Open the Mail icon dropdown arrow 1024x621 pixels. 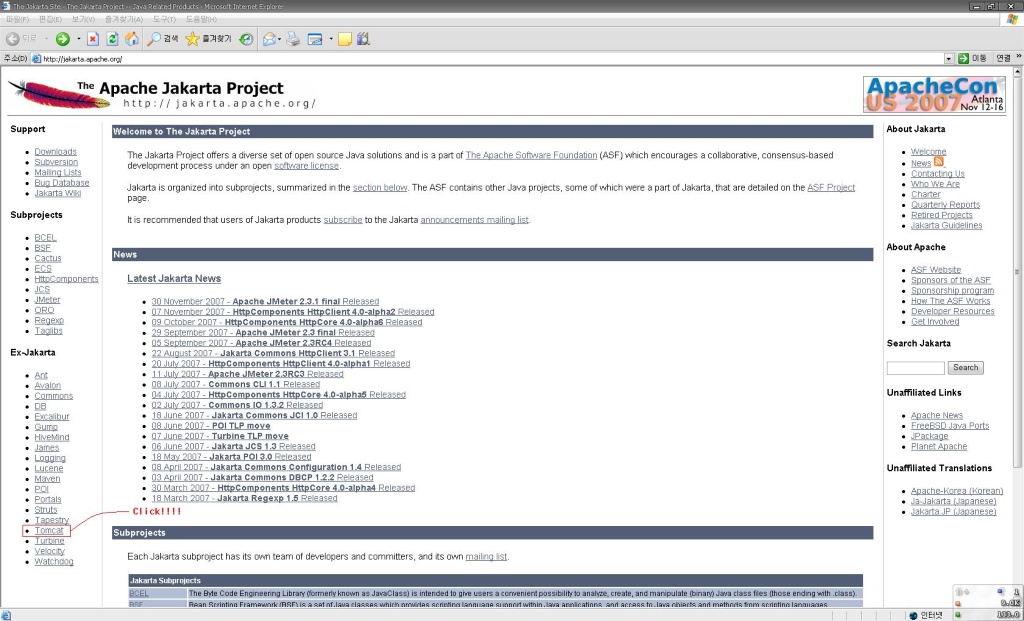(280, 39)
